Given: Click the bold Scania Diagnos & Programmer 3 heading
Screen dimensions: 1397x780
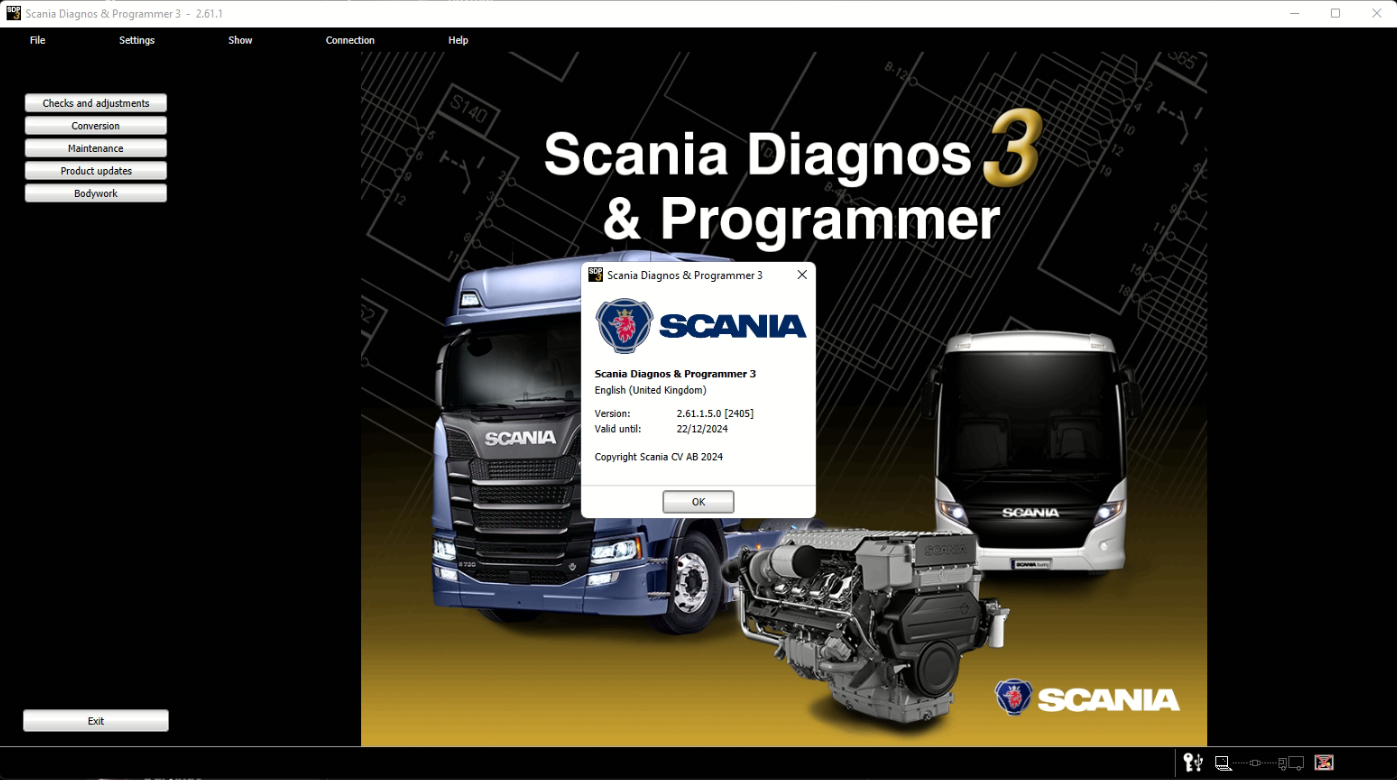Looking at the screenshot, I should [675, 374].
